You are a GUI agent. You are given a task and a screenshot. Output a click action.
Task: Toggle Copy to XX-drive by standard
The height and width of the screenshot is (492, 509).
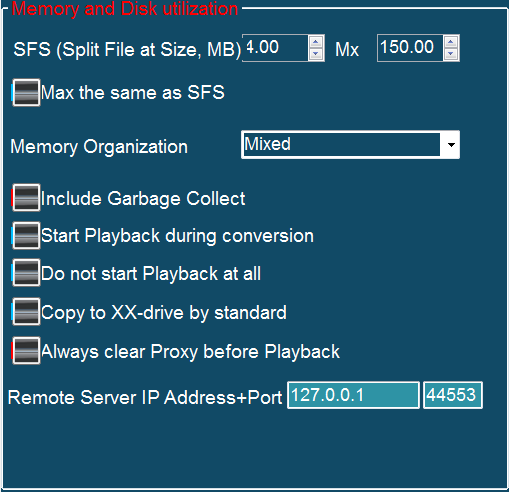point(26,312)
